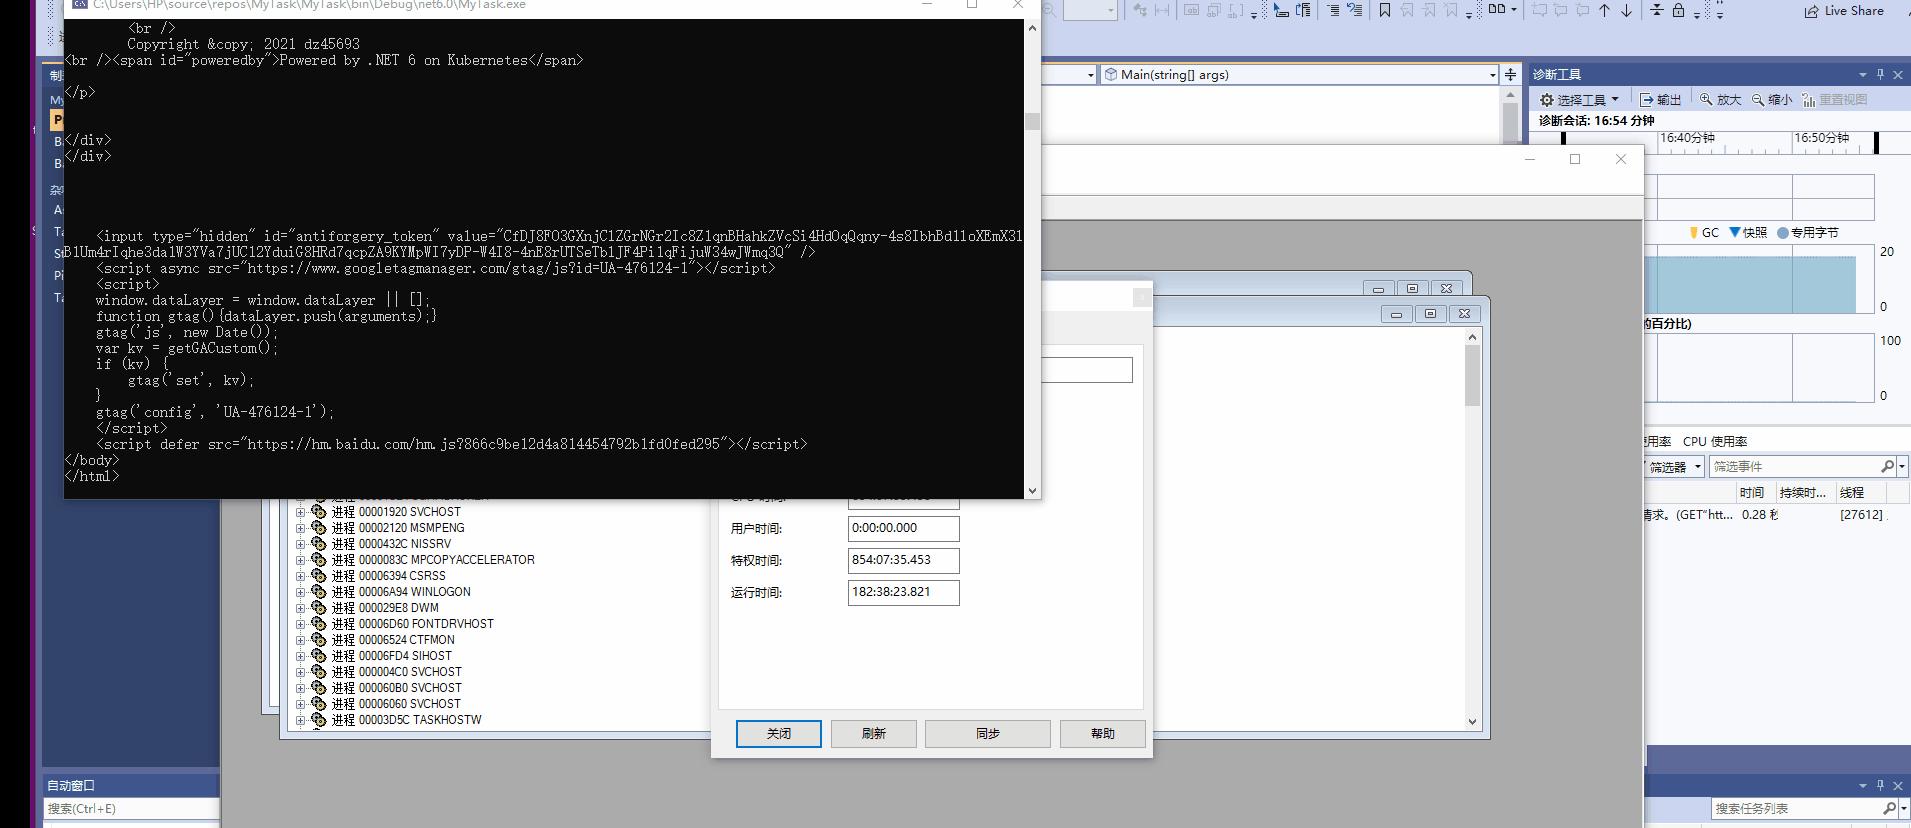Screen dimensions: 1911x828
Task: Click the 16:40分钟 timeline marker
Action: point(1687,138)
